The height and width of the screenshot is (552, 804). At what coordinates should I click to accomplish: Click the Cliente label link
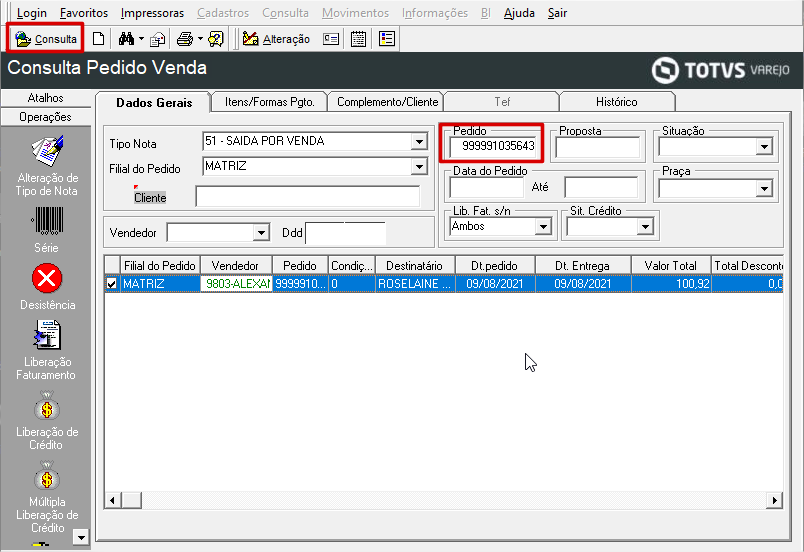click(x=150, y=198)
